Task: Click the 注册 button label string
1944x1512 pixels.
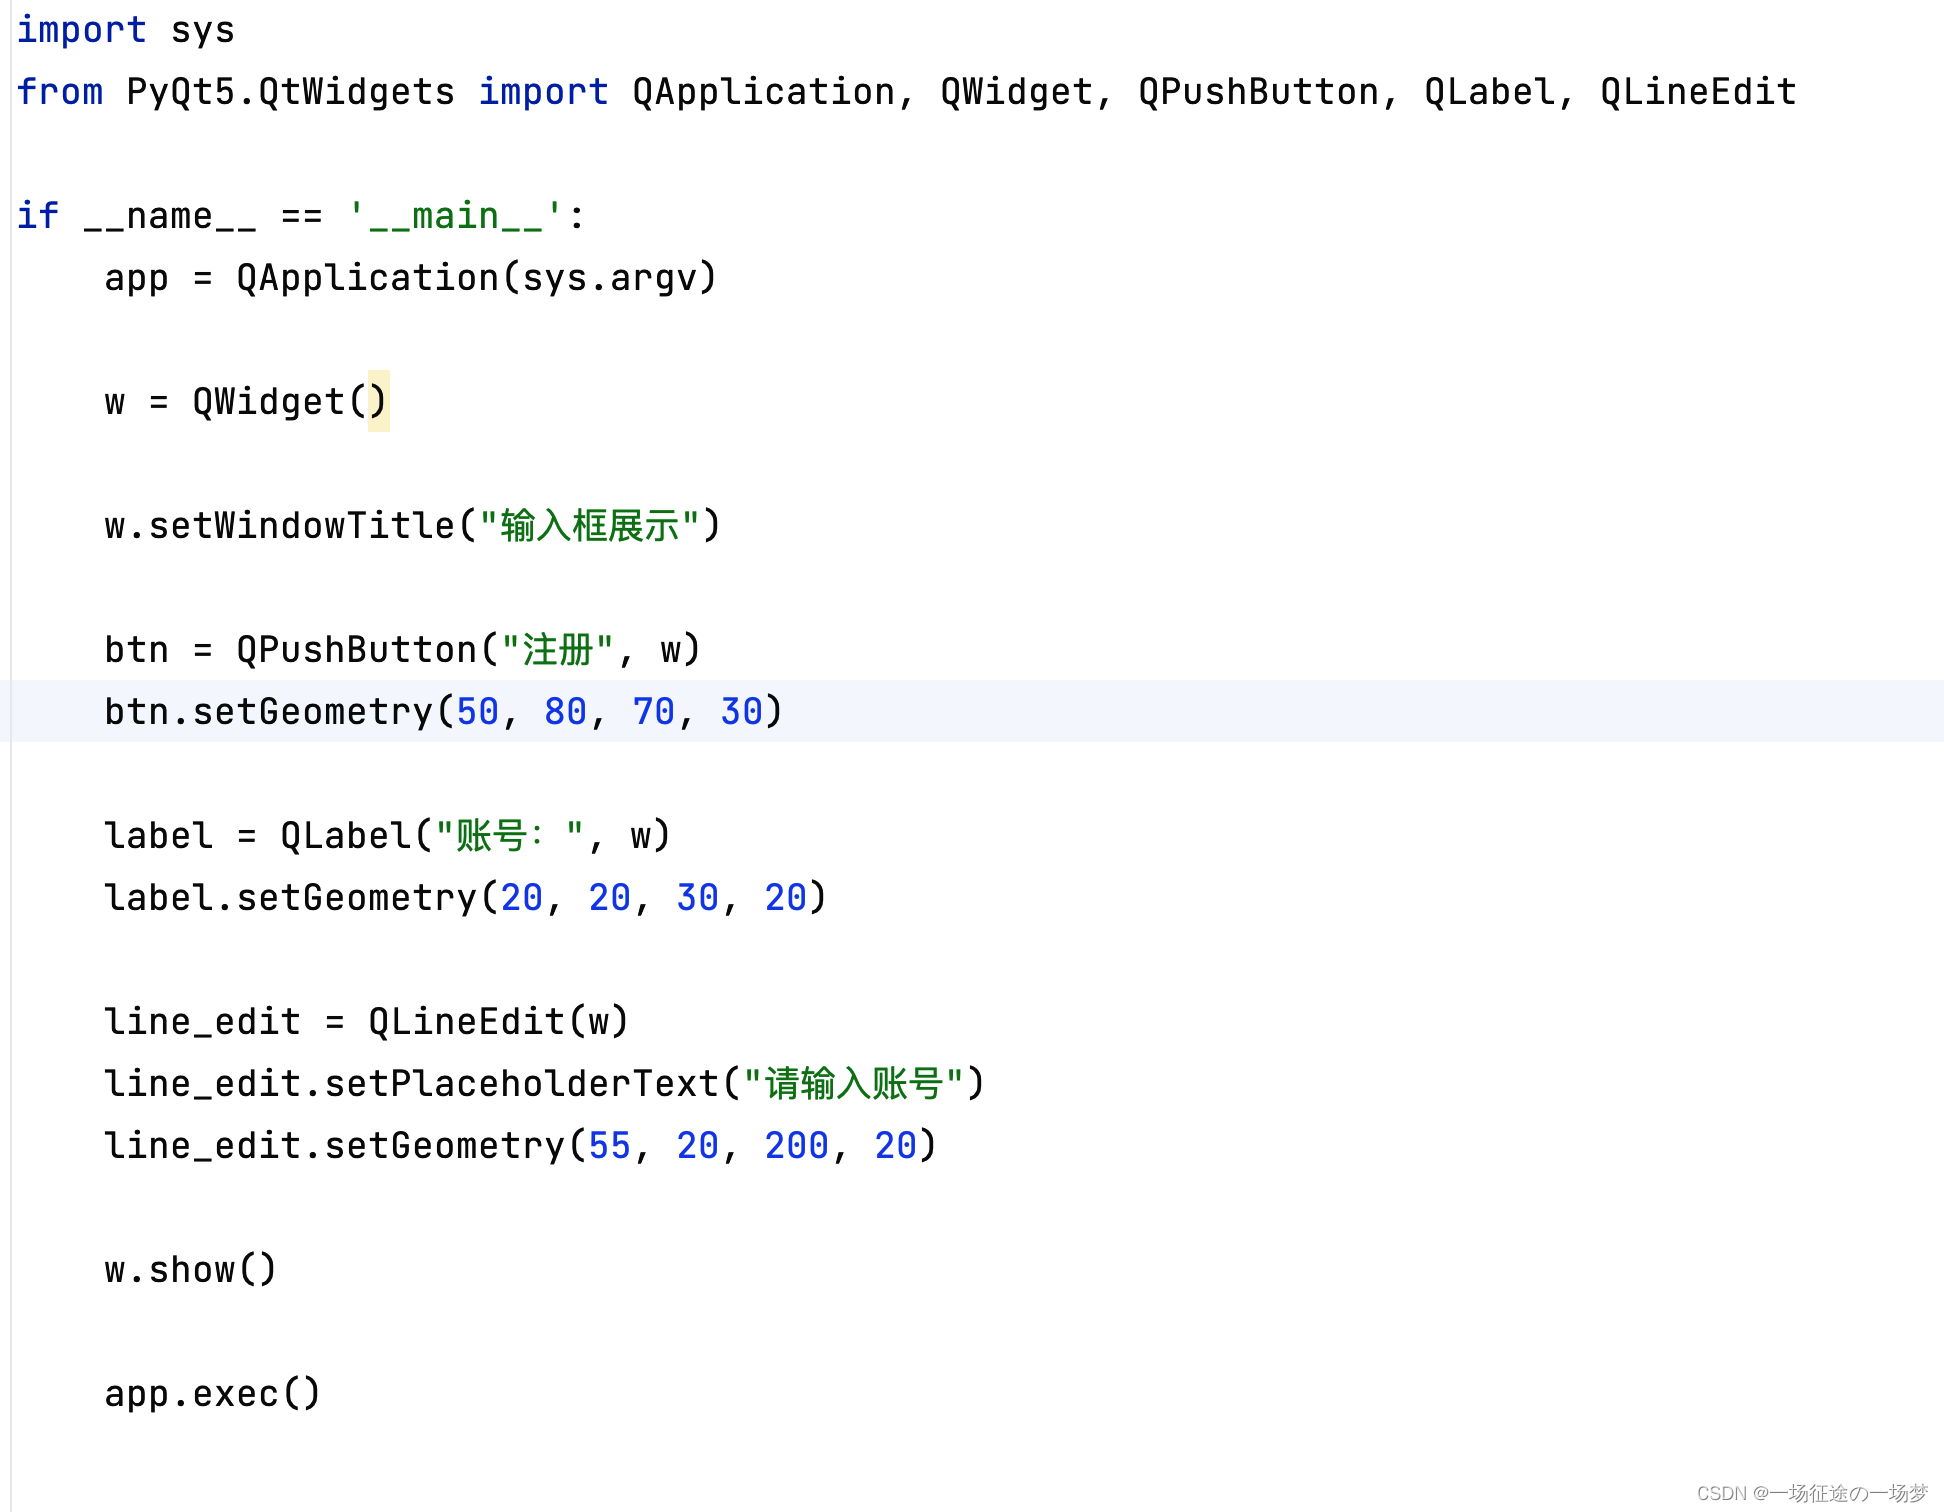Action: (557, 650)
